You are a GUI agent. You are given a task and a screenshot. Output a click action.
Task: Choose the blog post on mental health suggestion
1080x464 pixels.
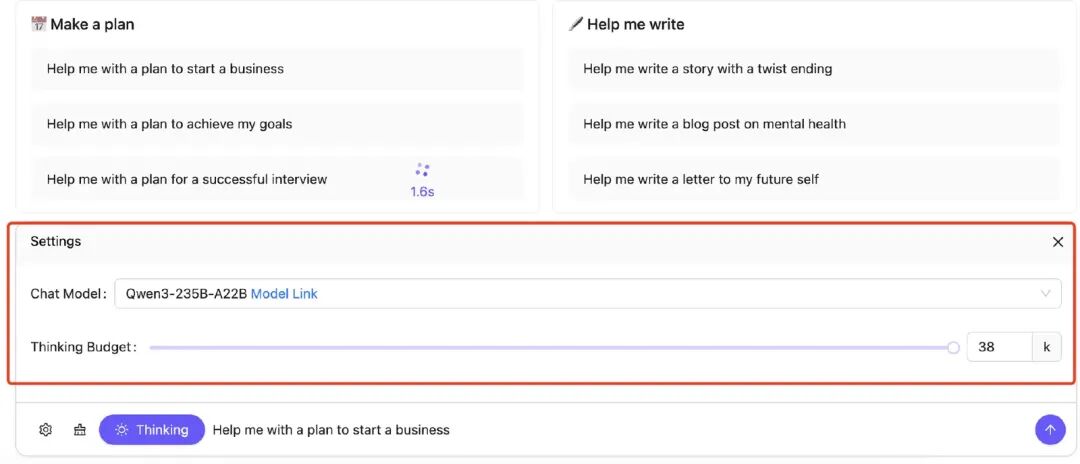pyautogui.click(x=814, y=124)
